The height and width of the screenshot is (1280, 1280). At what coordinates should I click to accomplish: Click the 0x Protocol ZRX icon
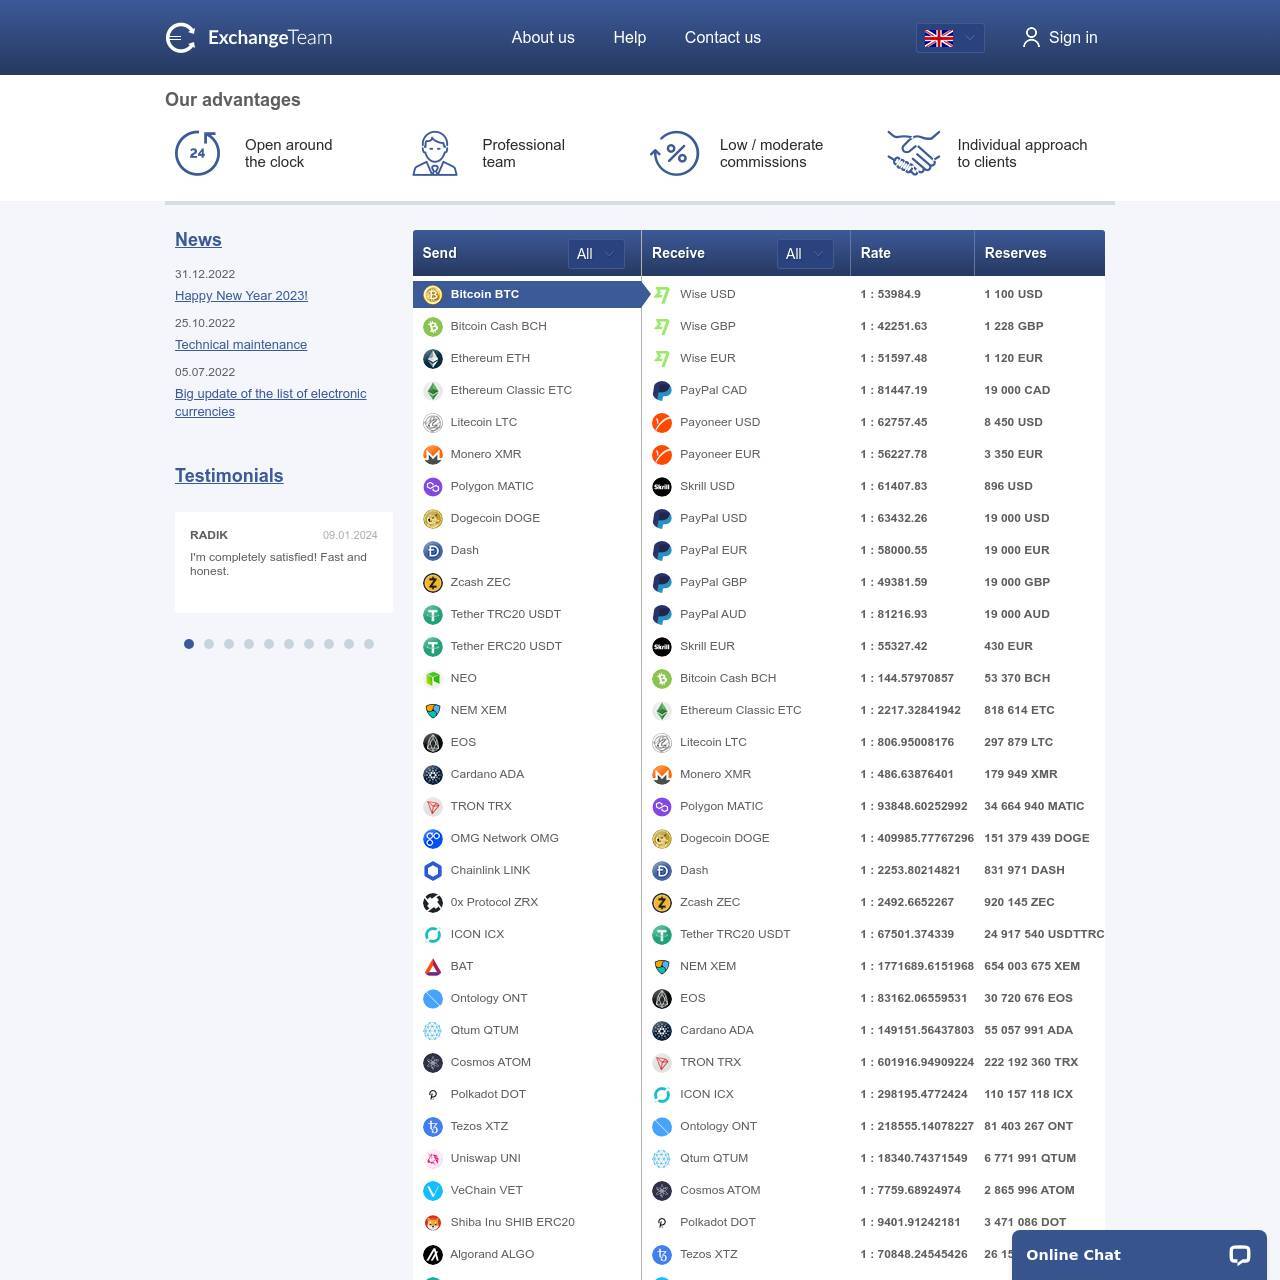click(x=433, y=902)
